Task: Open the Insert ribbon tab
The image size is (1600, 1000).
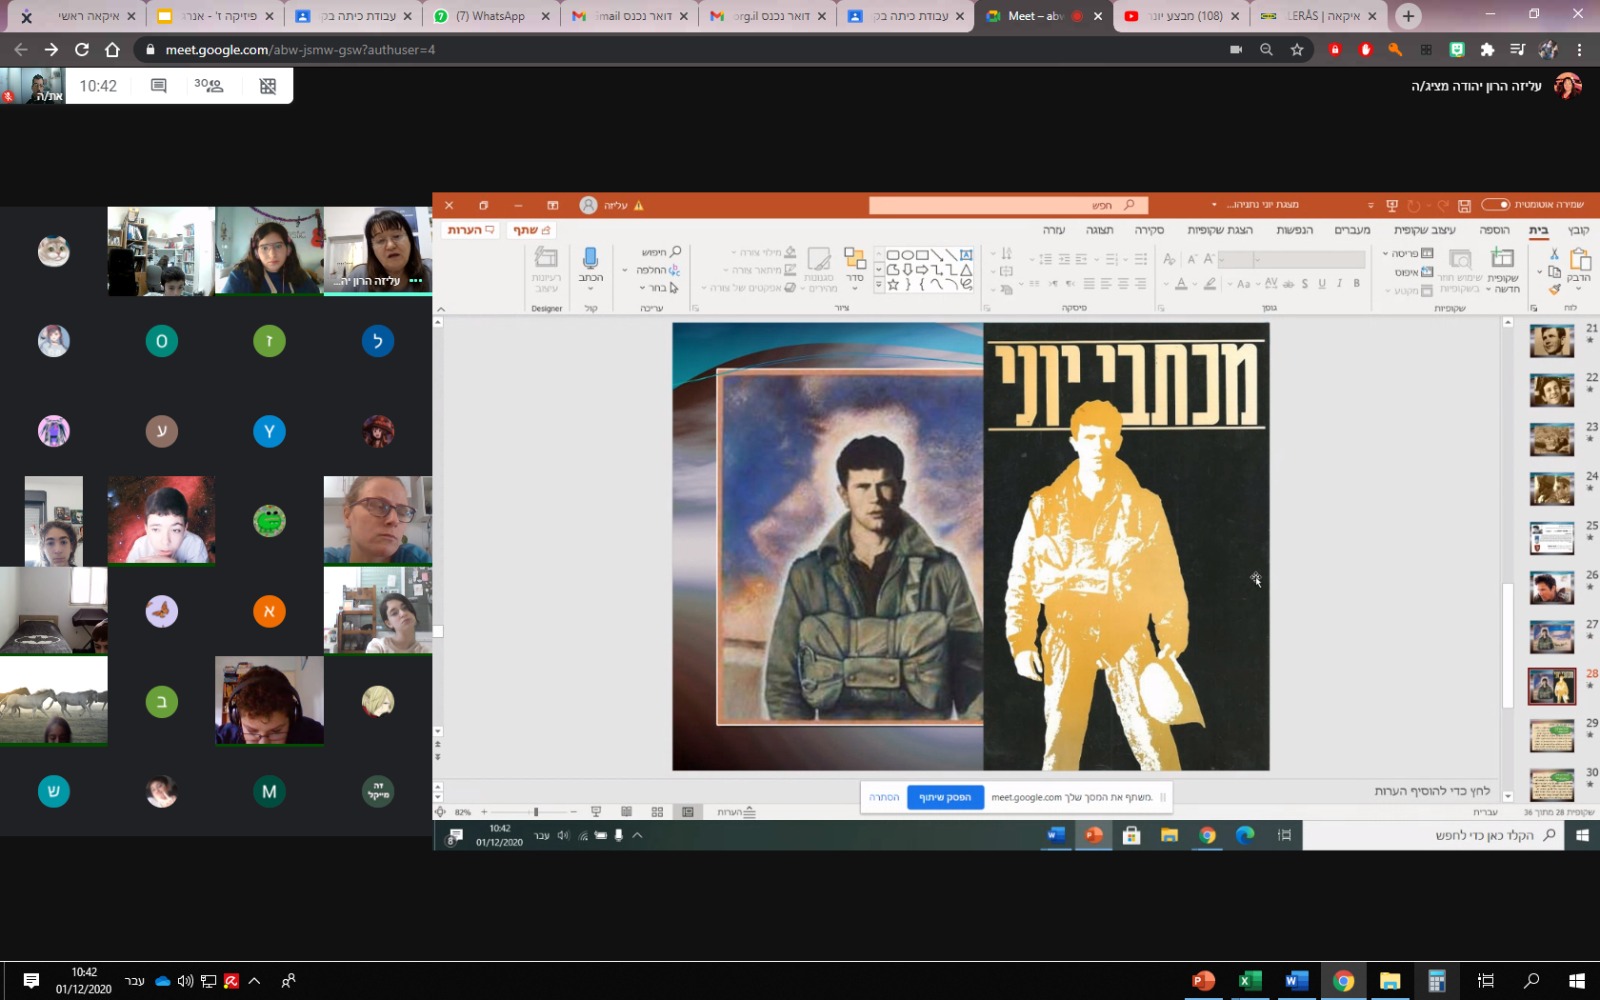Action: click(x=1494, y=230)
